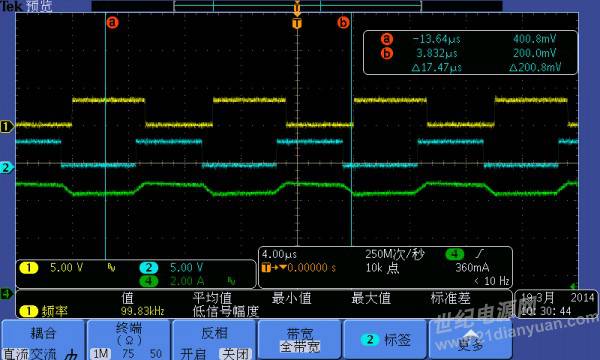
Task: Select 直流 DC coupling option
Action: (x=16, y=354)
